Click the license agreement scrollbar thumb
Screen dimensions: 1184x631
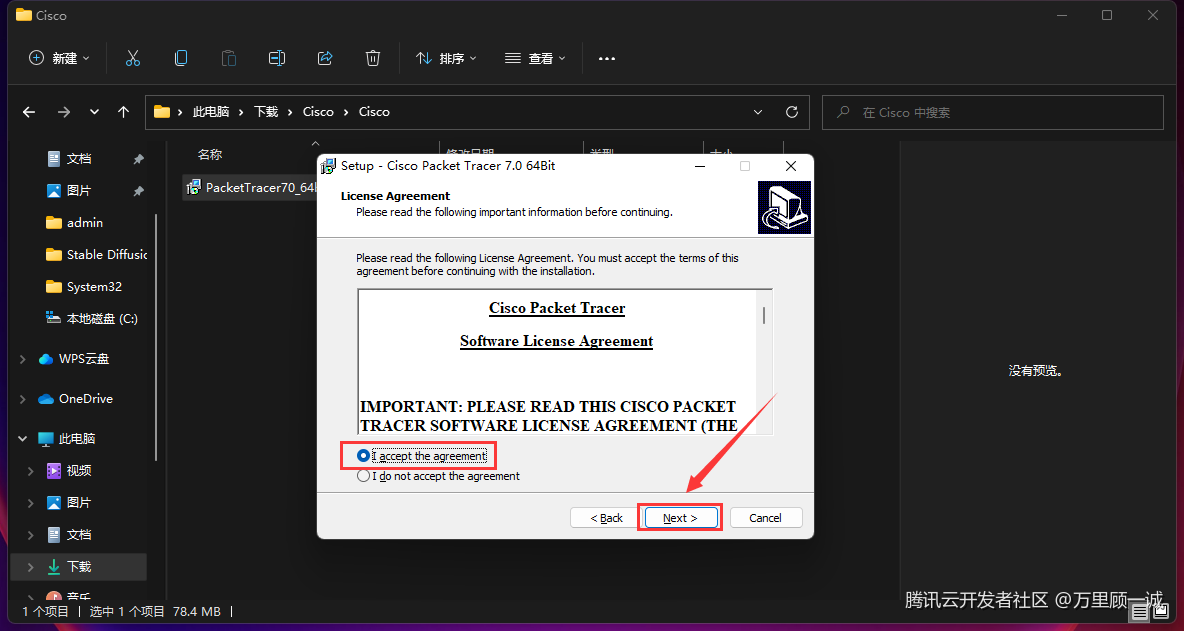(764, 315)
